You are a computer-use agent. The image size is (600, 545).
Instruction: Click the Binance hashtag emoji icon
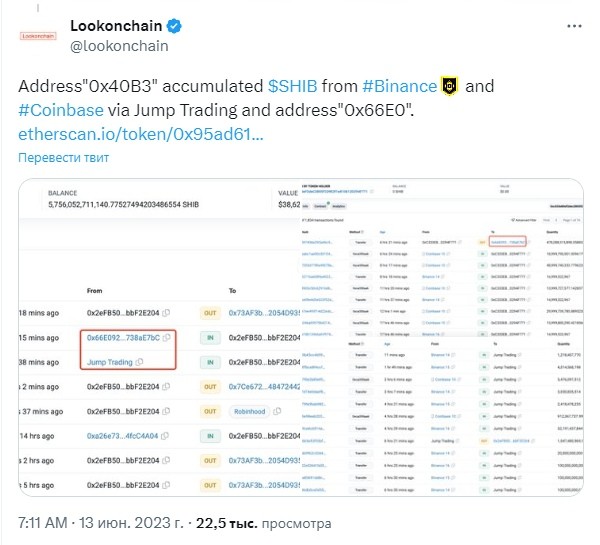[450, 86]
